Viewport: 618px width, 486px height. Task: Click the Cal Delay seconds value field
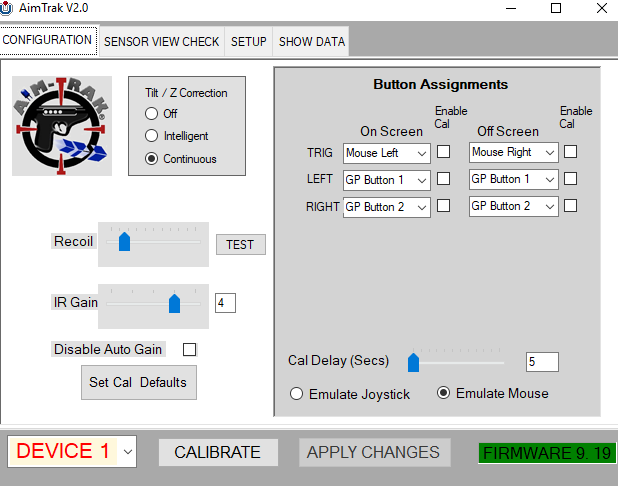pos(542,362)
